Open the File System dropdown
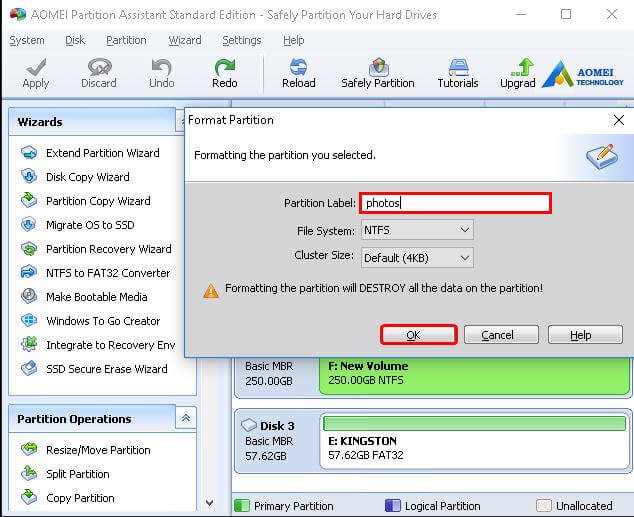 [x=417, y=230]
